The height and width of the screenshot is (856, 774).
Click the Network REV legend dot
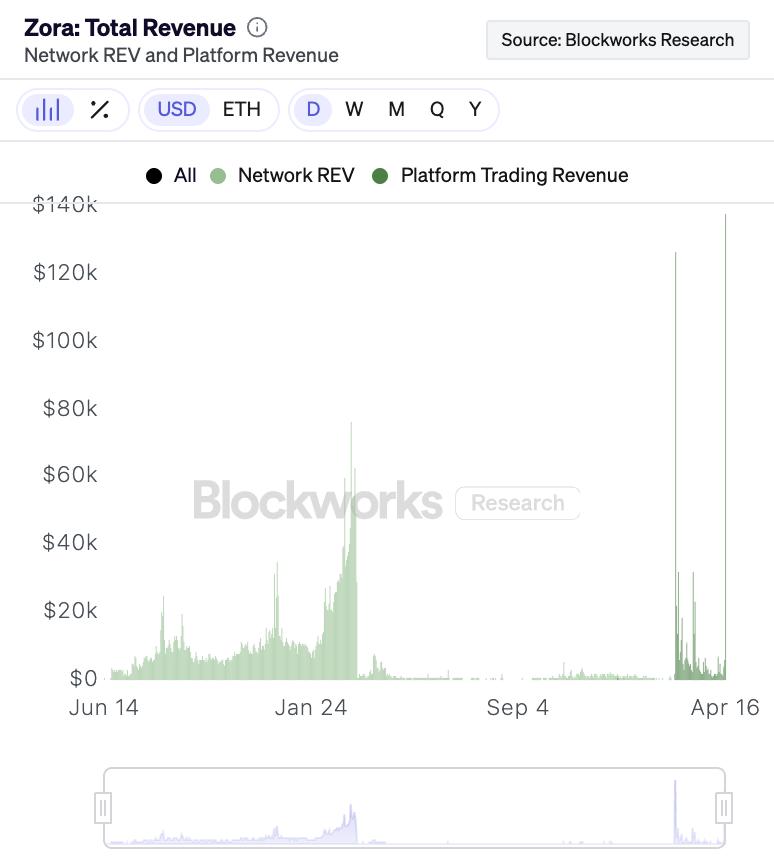(x=219, y=176)
